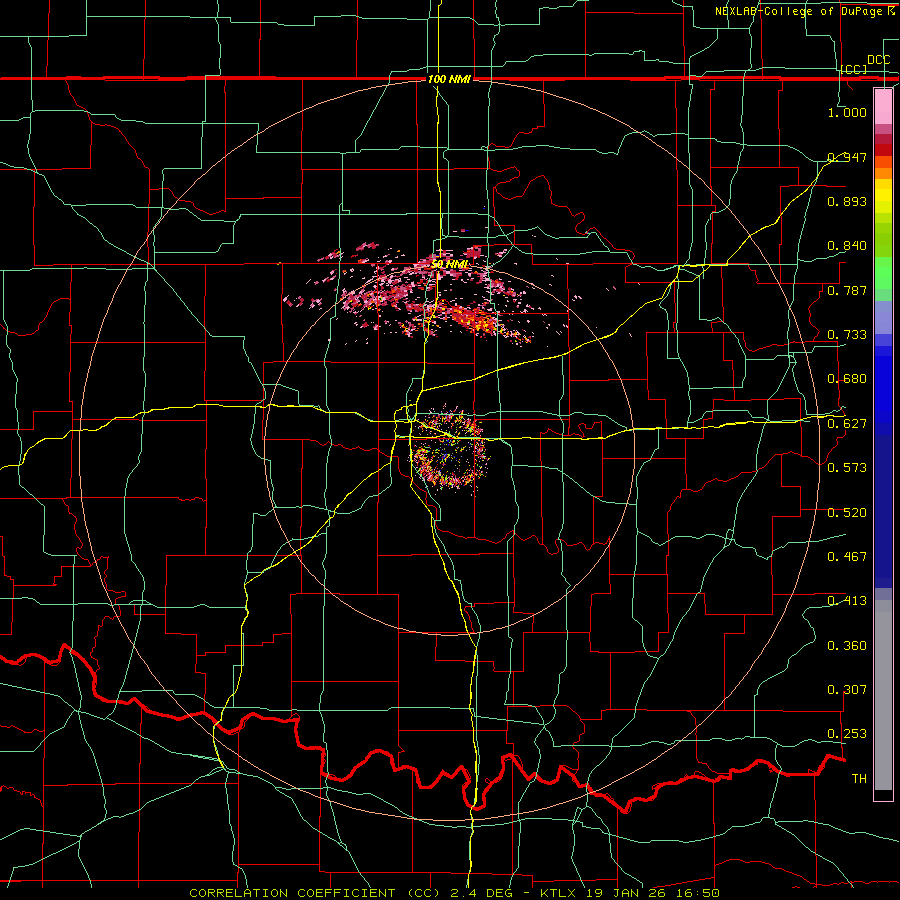
Task: Click the 0.733 scale value
Action: (847, 335)
